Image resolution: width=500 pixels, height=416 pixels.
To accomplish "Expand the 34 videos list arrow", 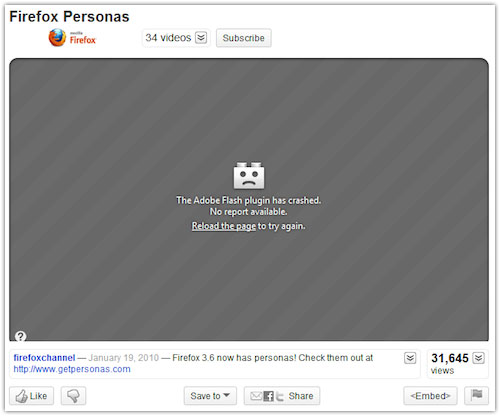I will [201, 38].
